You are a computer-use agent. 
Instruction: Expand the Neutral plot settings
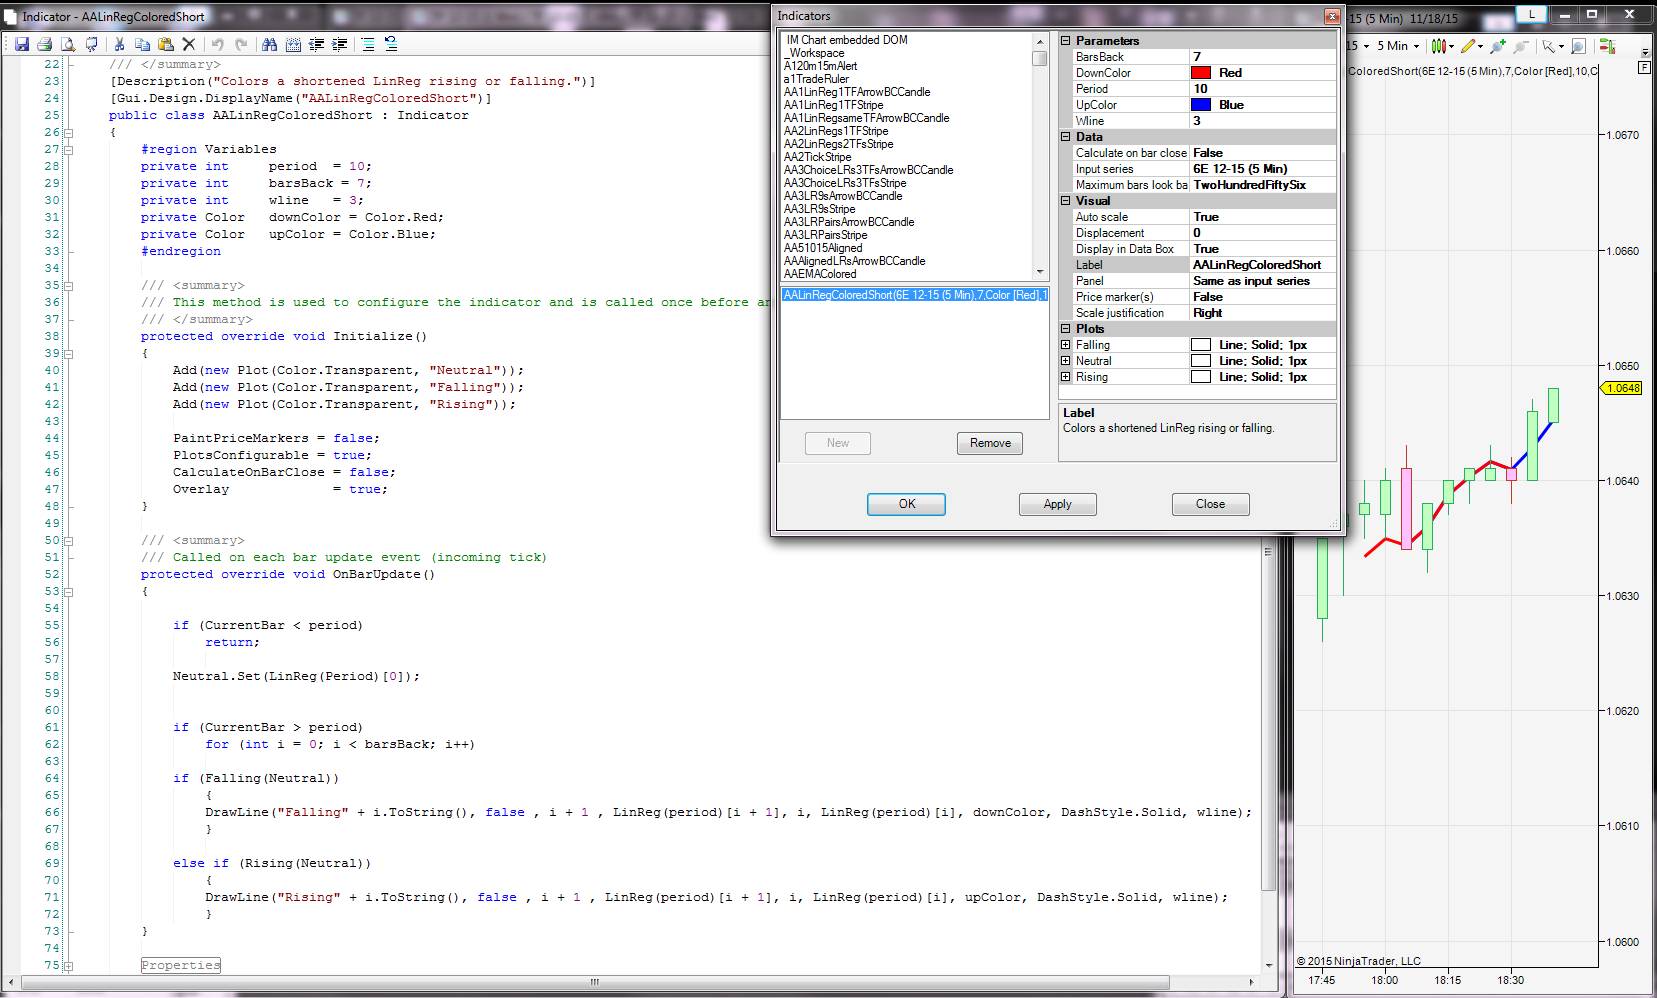1066,361
